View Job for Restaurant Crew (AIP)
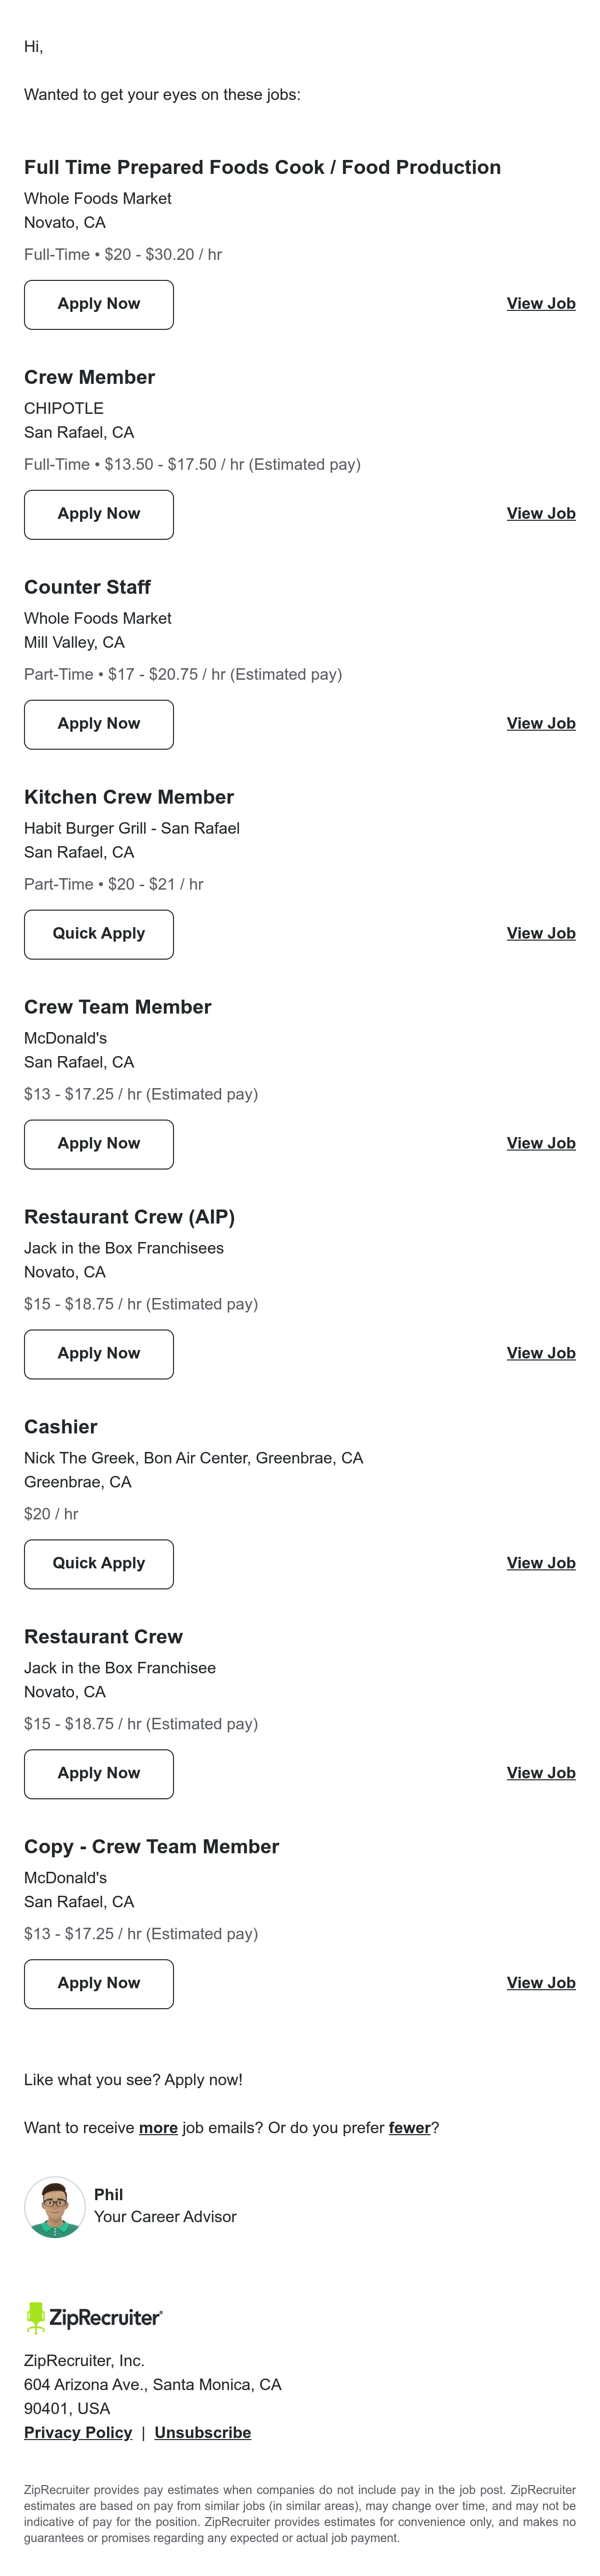Image resolution: width=600 pixels, height=2576 pixels. click(541, 1354)
